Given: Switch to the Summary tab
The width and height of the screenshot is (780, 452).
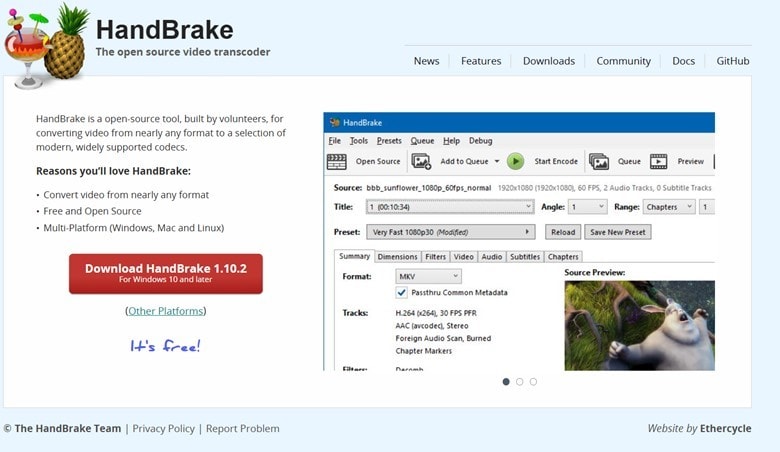Looking at the screenshot, I should tap(354, 256).
